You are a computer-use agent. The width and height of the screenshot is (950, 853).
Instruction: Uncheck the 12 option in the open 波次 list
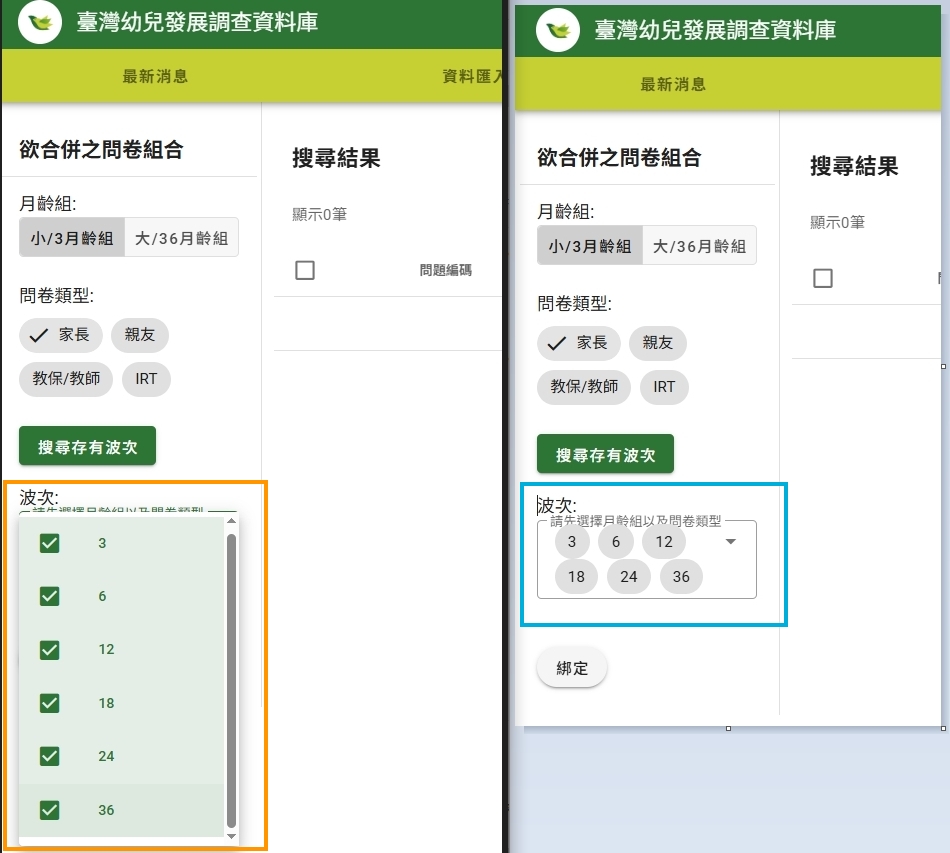coord(49,650)
